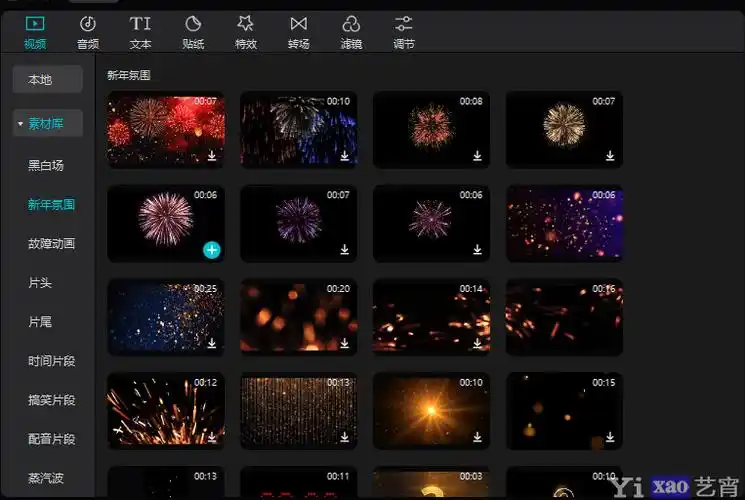This screenshot has width=745, height=500.
Task: Select the sparks 00:16 thumbnail
Action: click(x=564, y=317)
